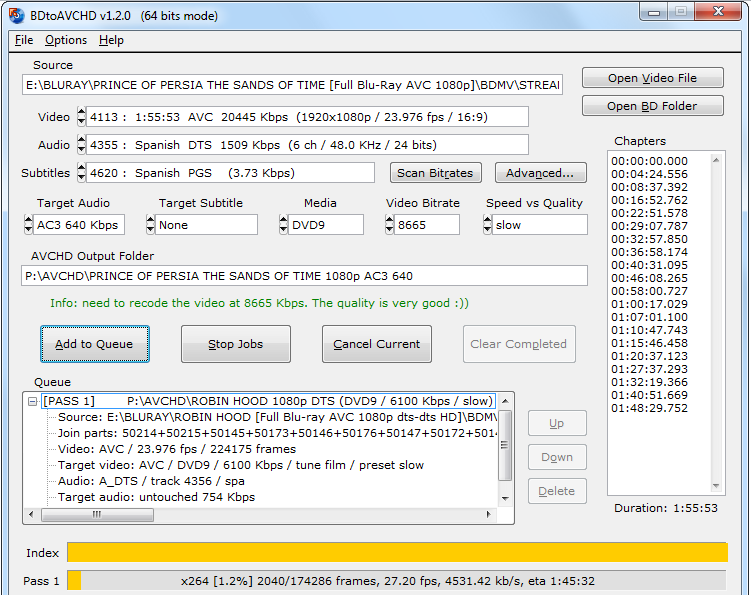Adjust the Media DVD9 selector
Screen dimensions: 751x595
[x=284, y=225]
